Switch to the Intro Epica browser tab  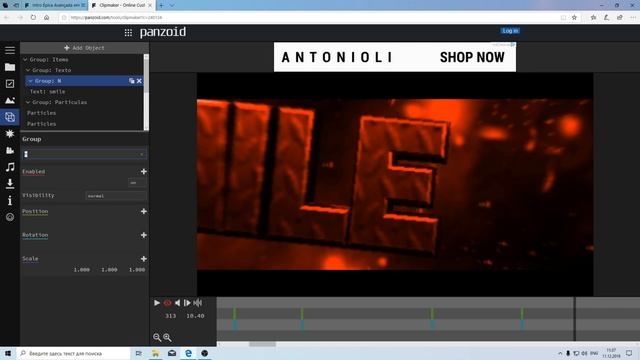(55, 5)
